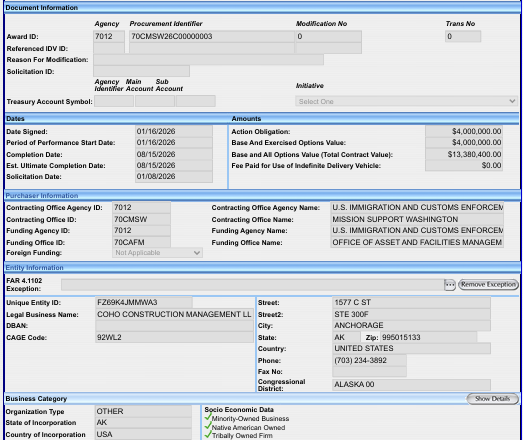This screenshot has width=523, height=440.
Task: Click the Minority-Owned Business checkmark
Action: click(208, 418)
